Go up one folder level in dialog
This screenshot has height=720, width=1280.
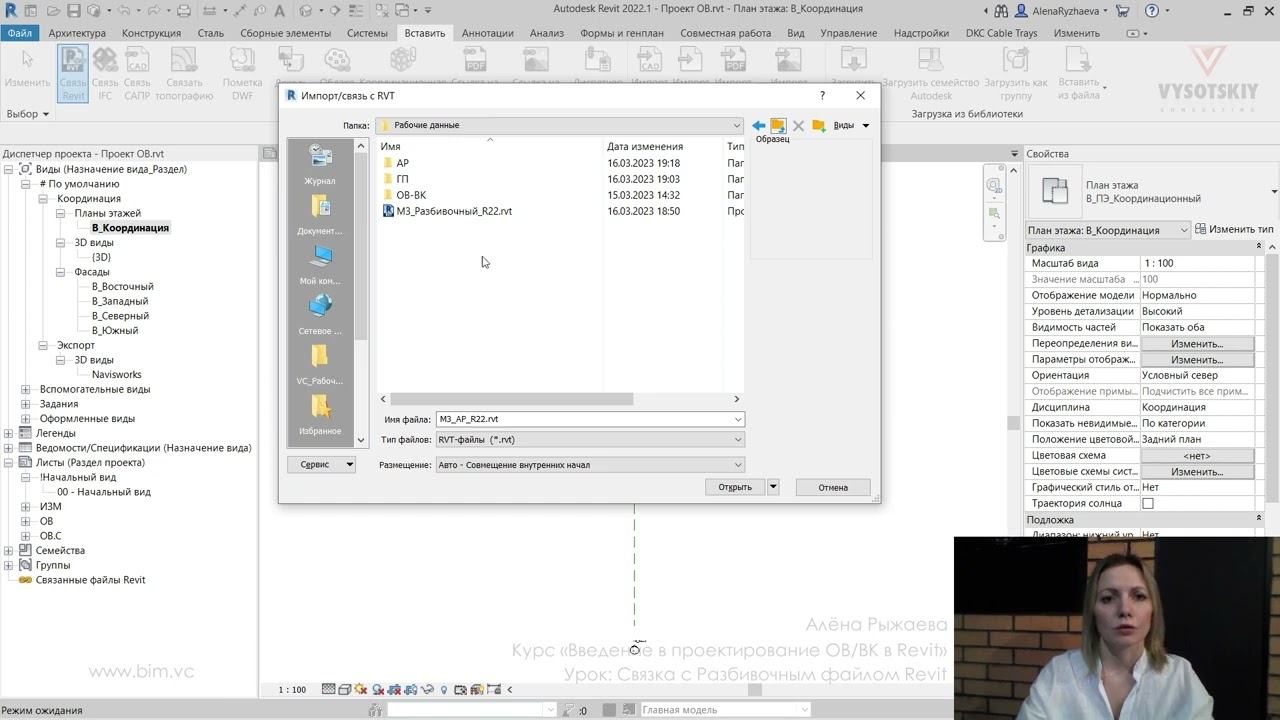(x=778, y=125)
